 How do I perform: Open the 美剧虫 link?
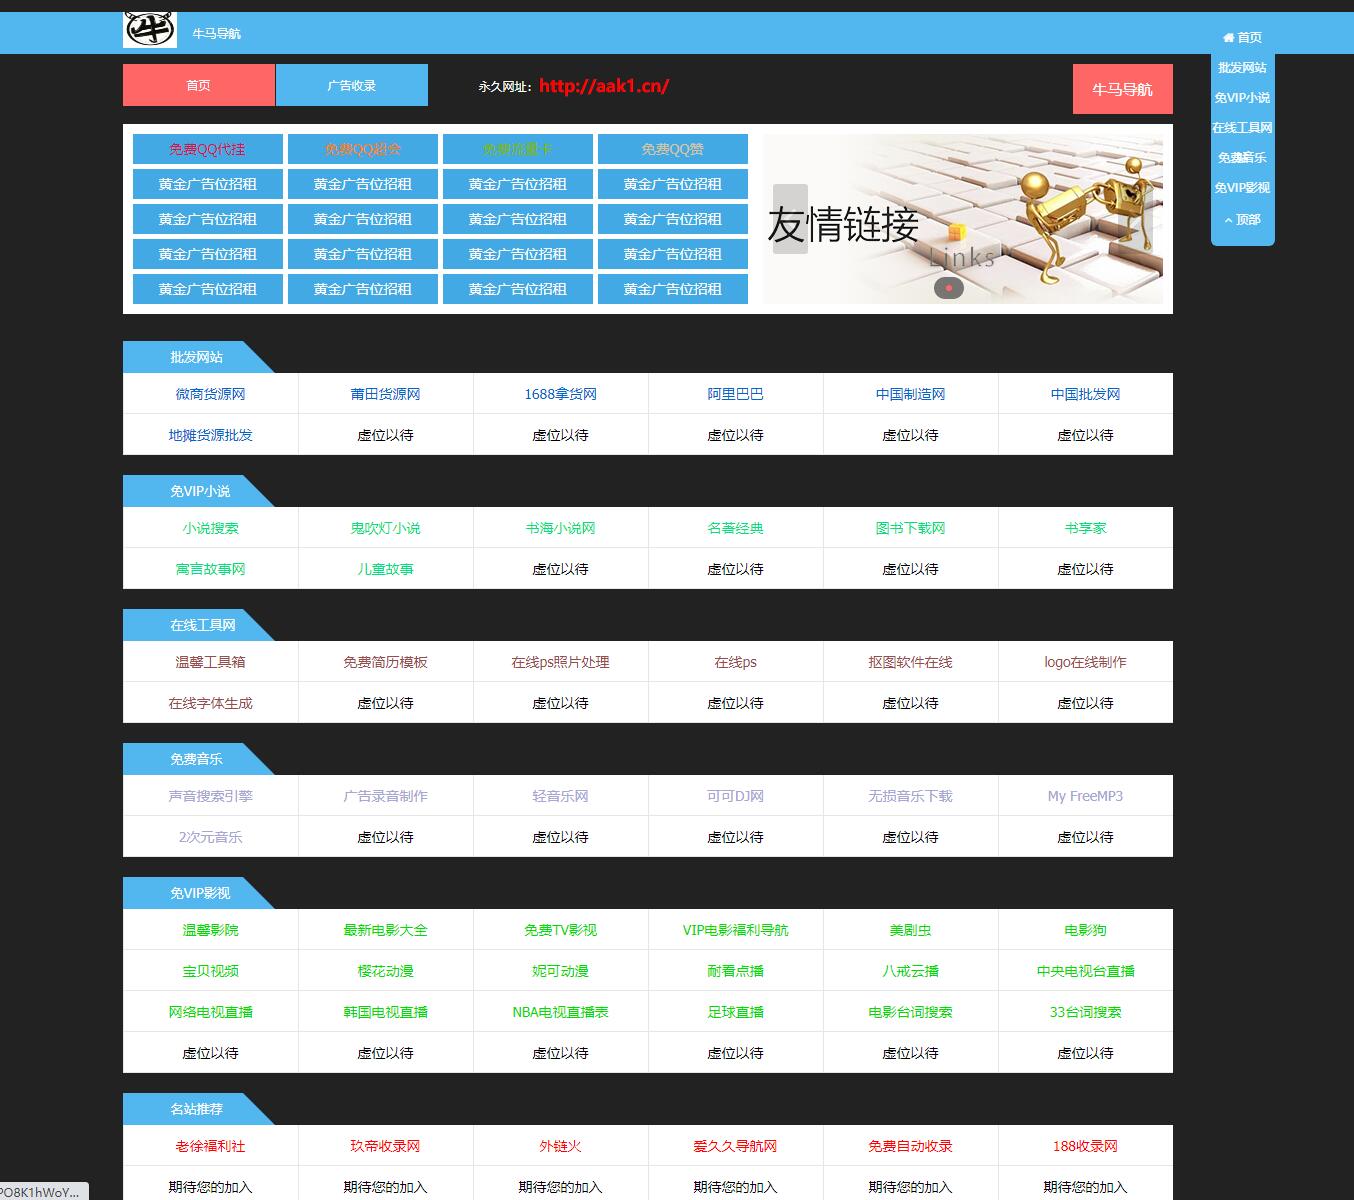pos(910,930)
